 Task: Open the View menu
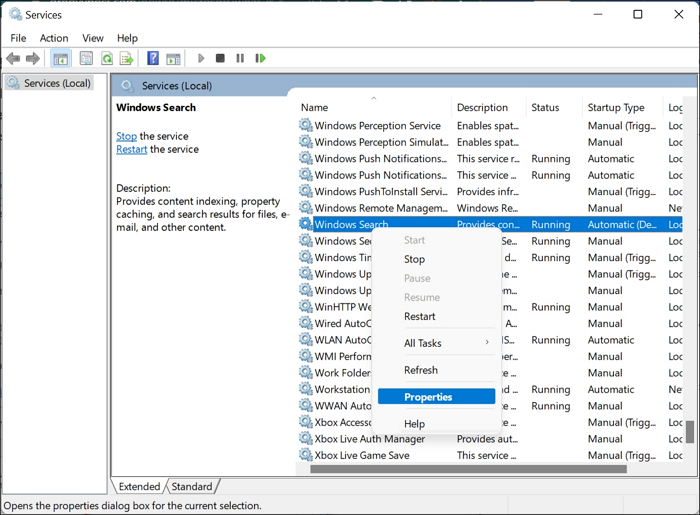pyautogui.click(x=93, y=38)
